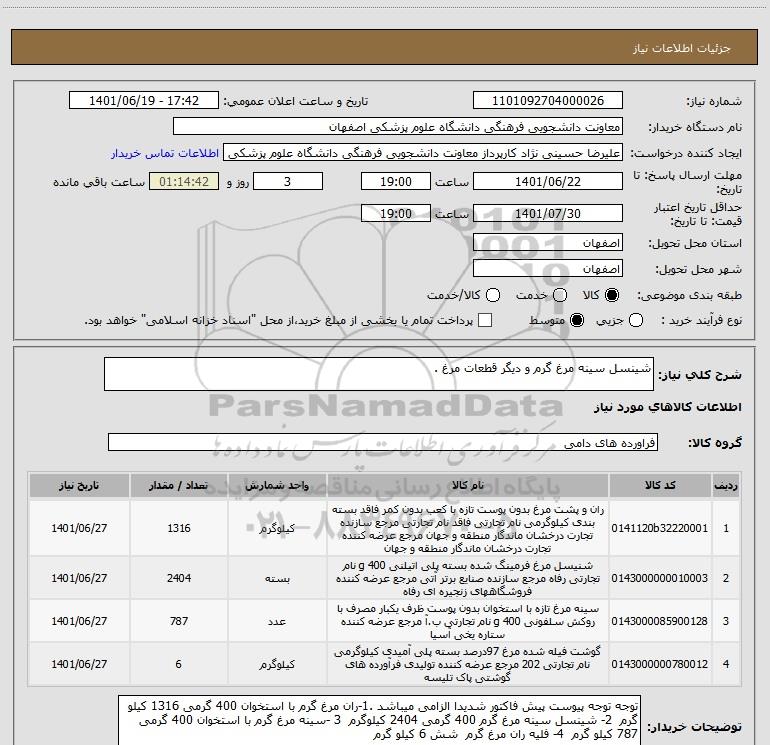This screenshot has width=770, height=745.
Task: Click quantity cell 2404
Action: (x=179, y=578)
